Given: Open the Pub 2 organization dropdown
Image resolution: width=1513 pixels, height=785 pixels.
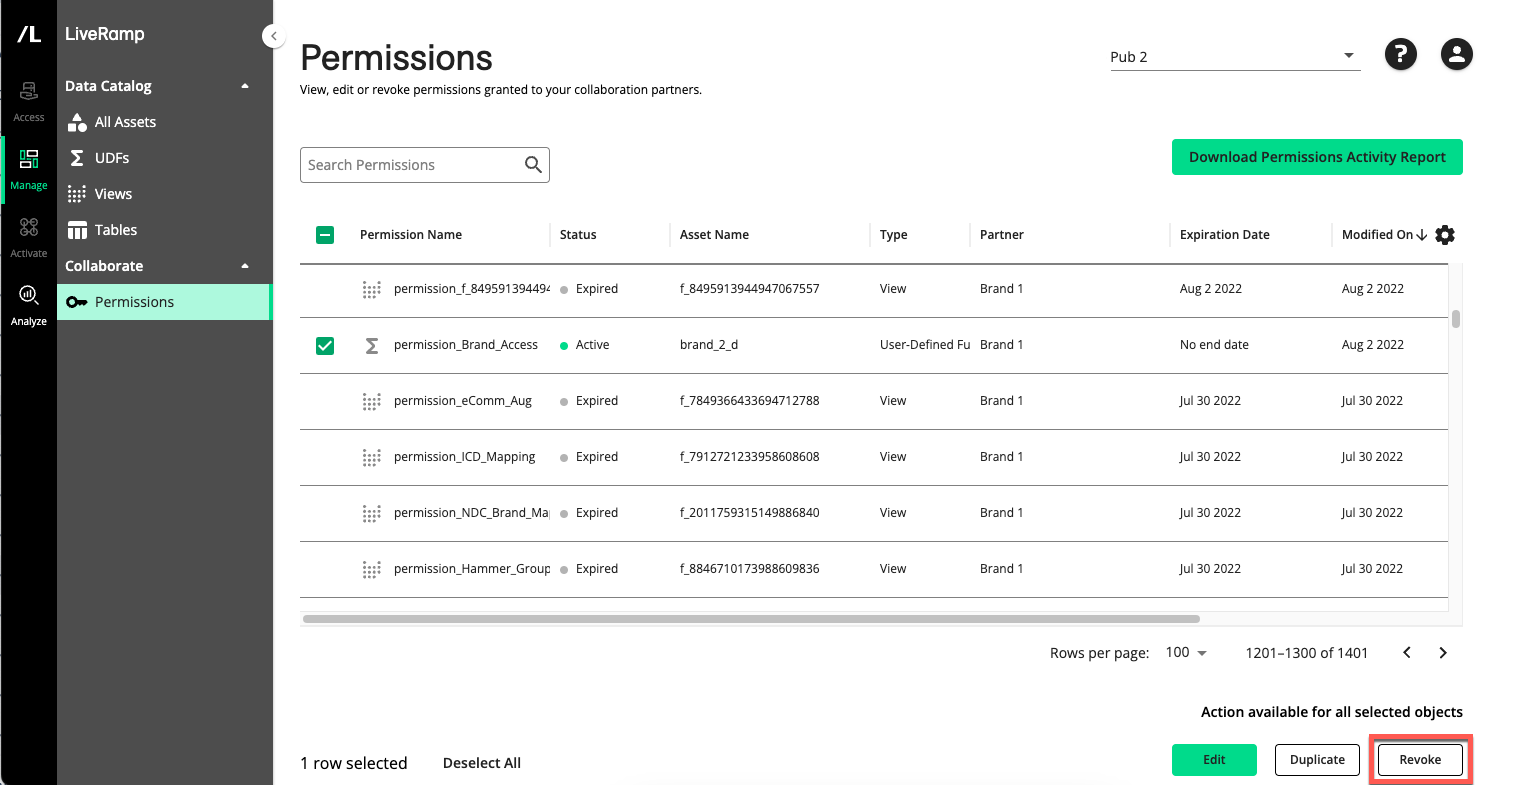Looking at the screenshot, I should tap(1235, 57).
